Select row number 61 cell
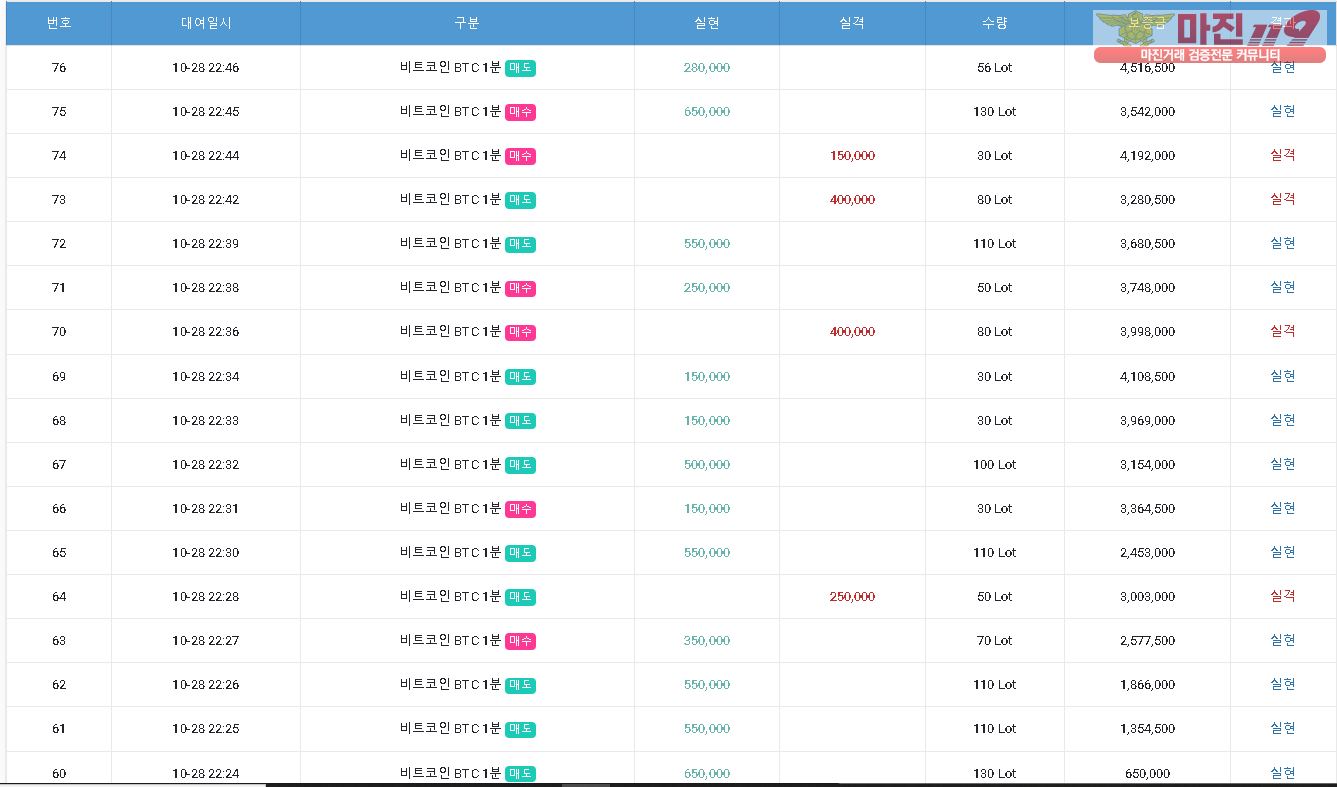Screen dimensions: 1337x787 59,729
